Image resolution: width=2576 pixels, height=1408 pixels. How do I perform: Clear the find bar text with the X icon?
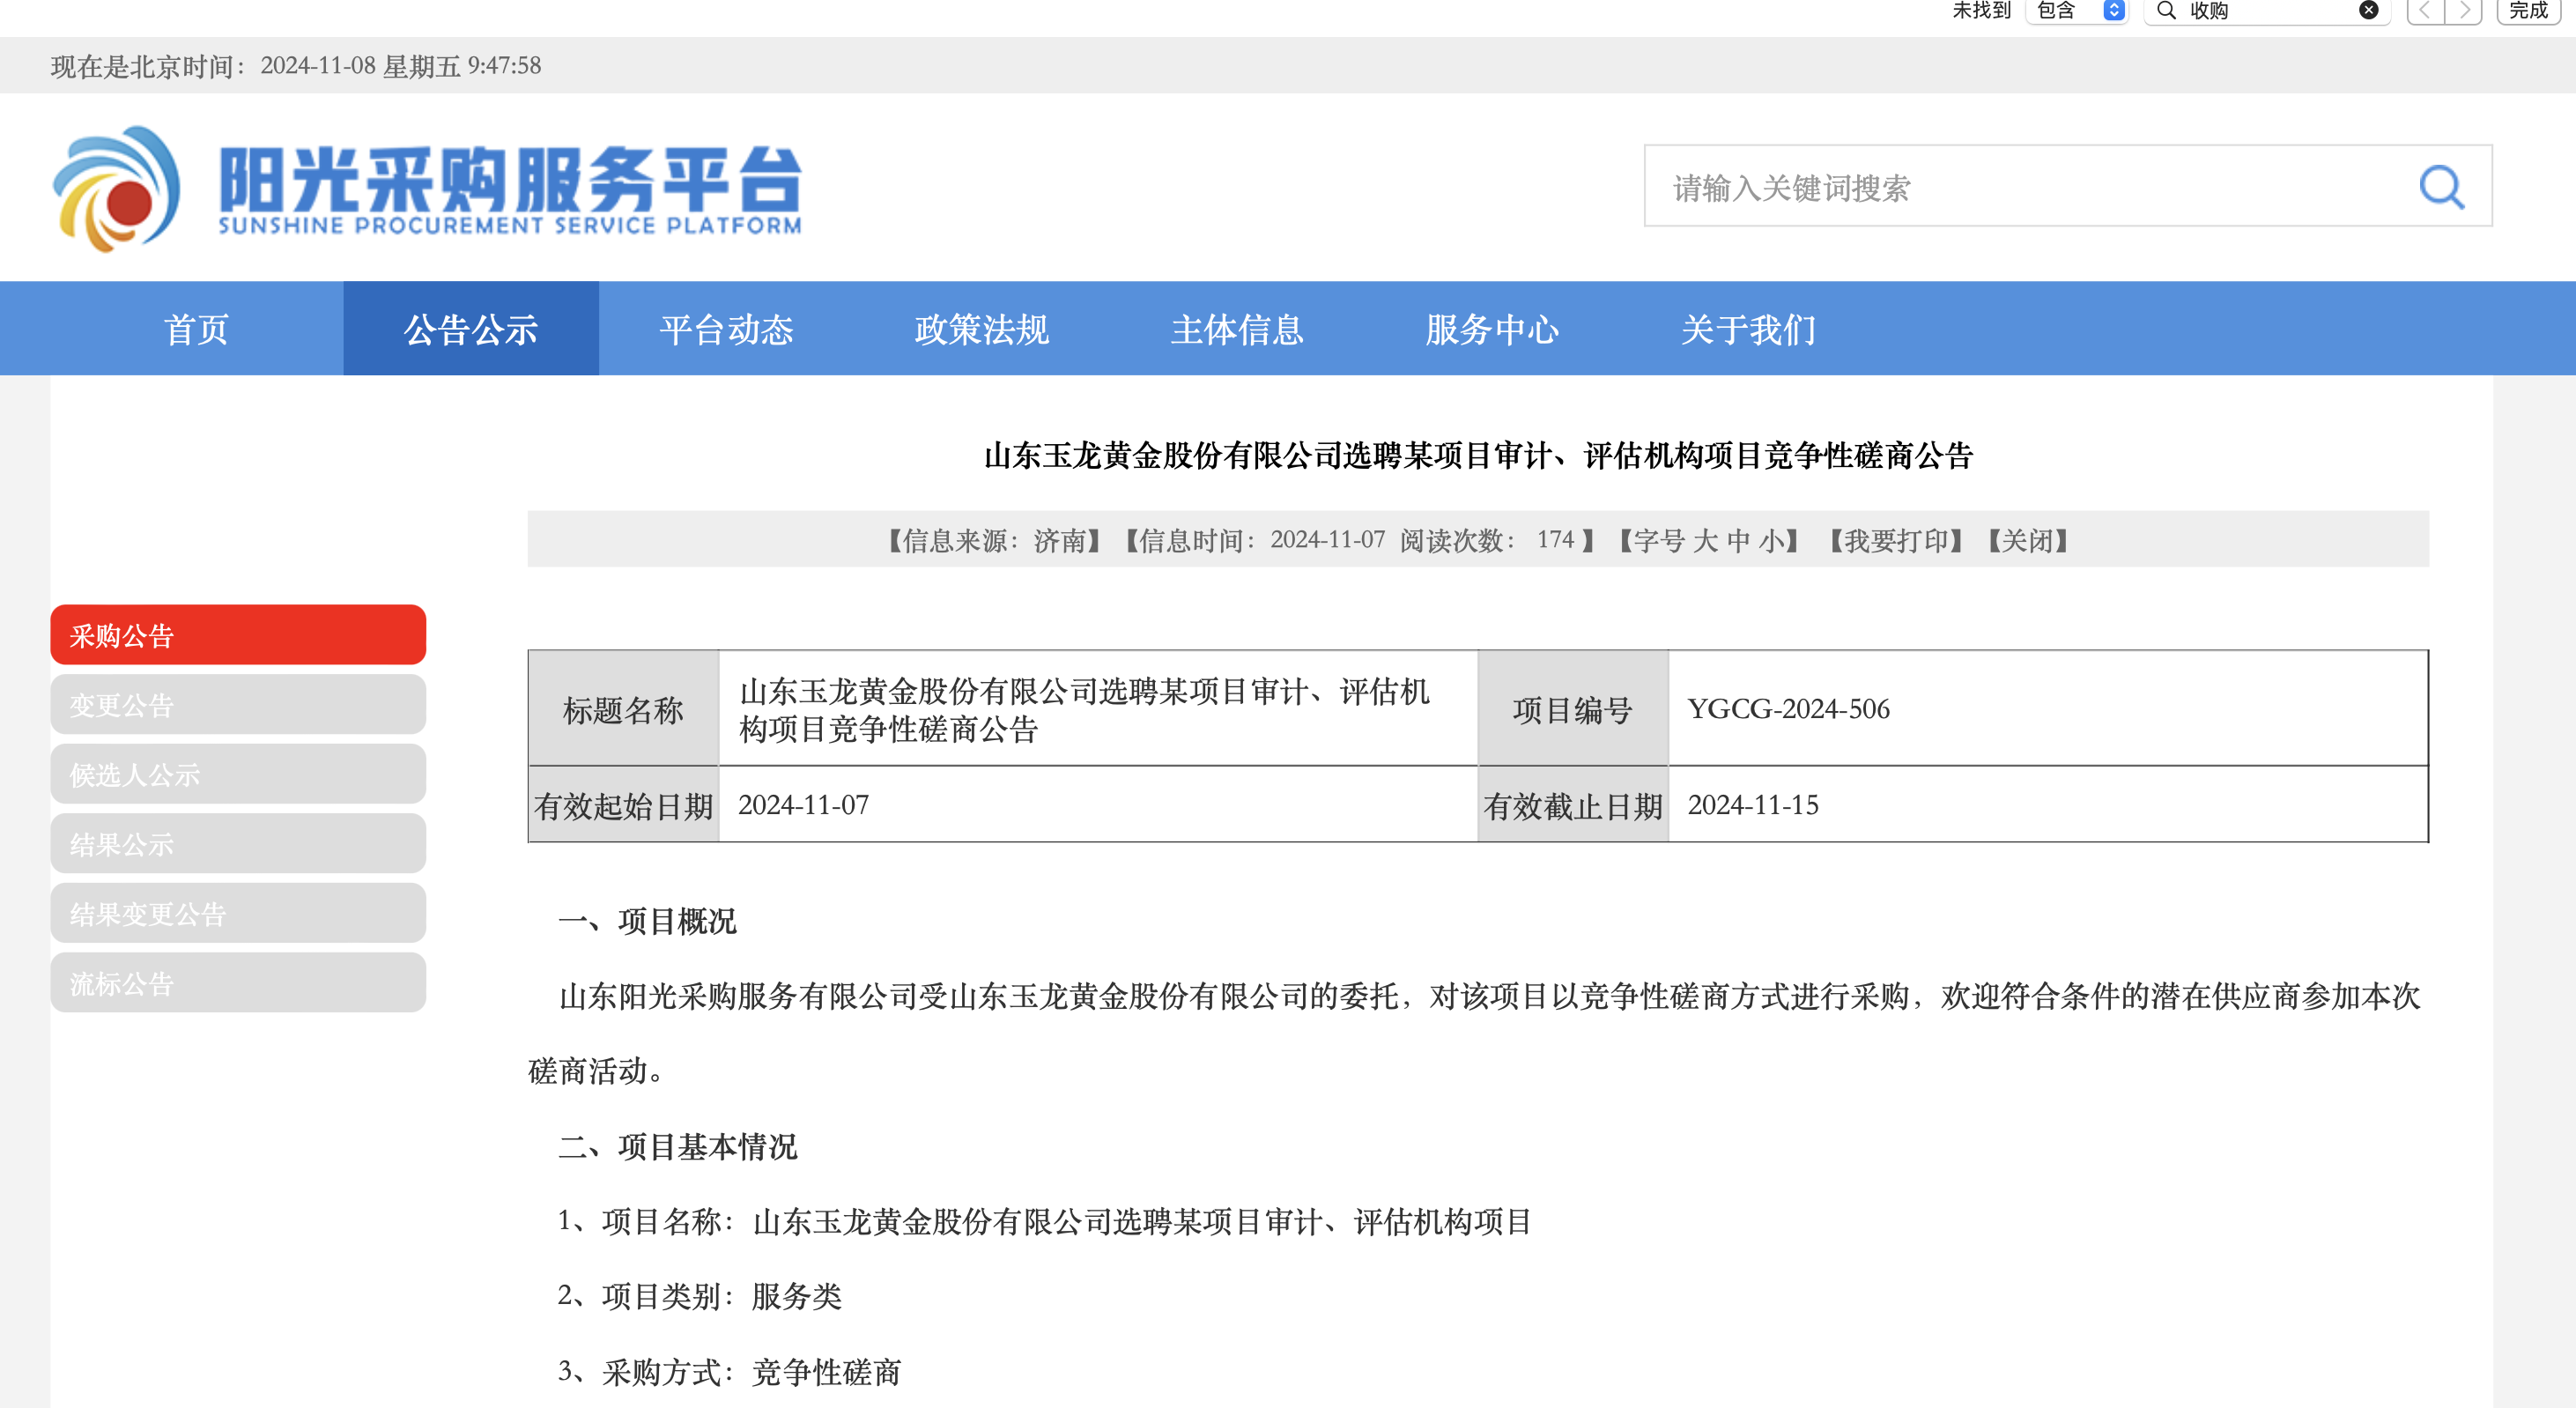click(x=2368, y=11)
